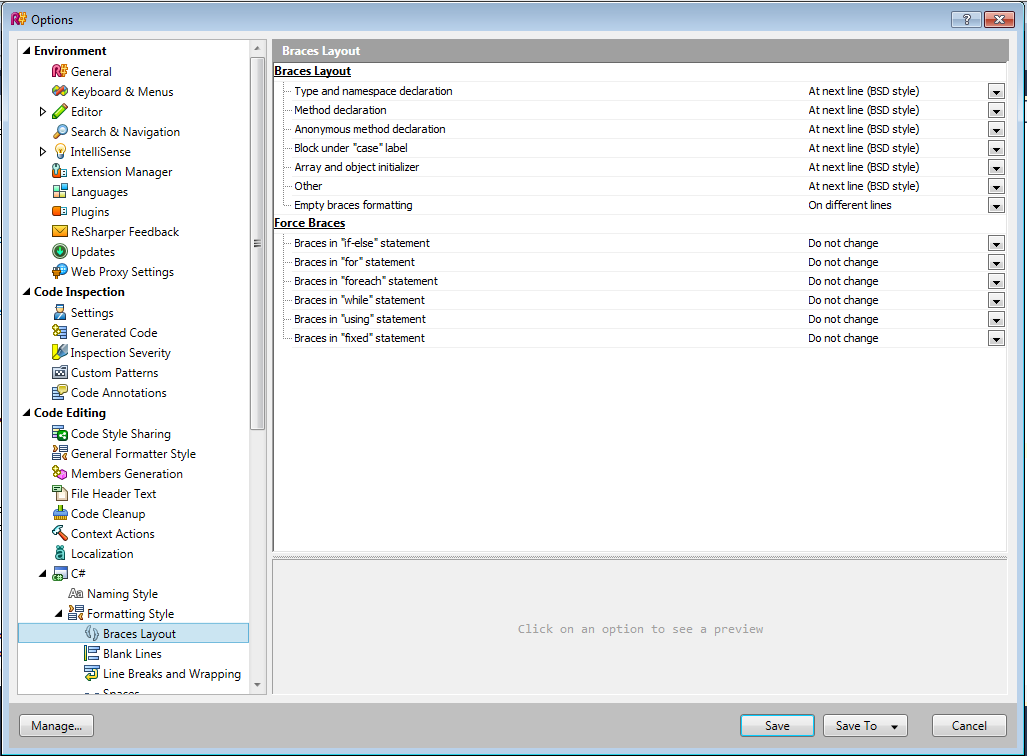Open dropdown for Method declaration braces
This screenshot has width=1027, height=756.
pyautogui.click(x=996, y=111)
